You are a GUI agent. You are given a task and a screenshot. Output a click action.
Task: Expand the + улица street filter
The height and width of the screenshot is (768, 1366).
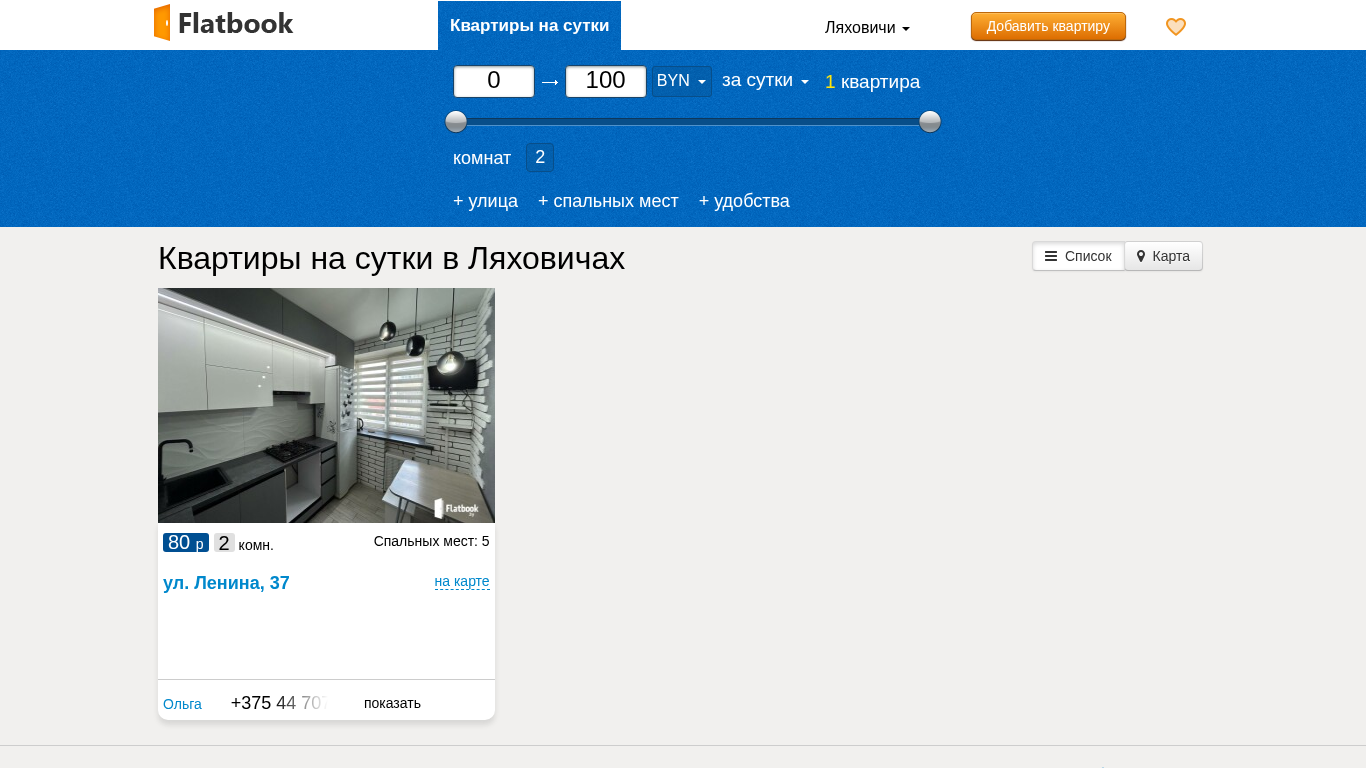point(485,201)
